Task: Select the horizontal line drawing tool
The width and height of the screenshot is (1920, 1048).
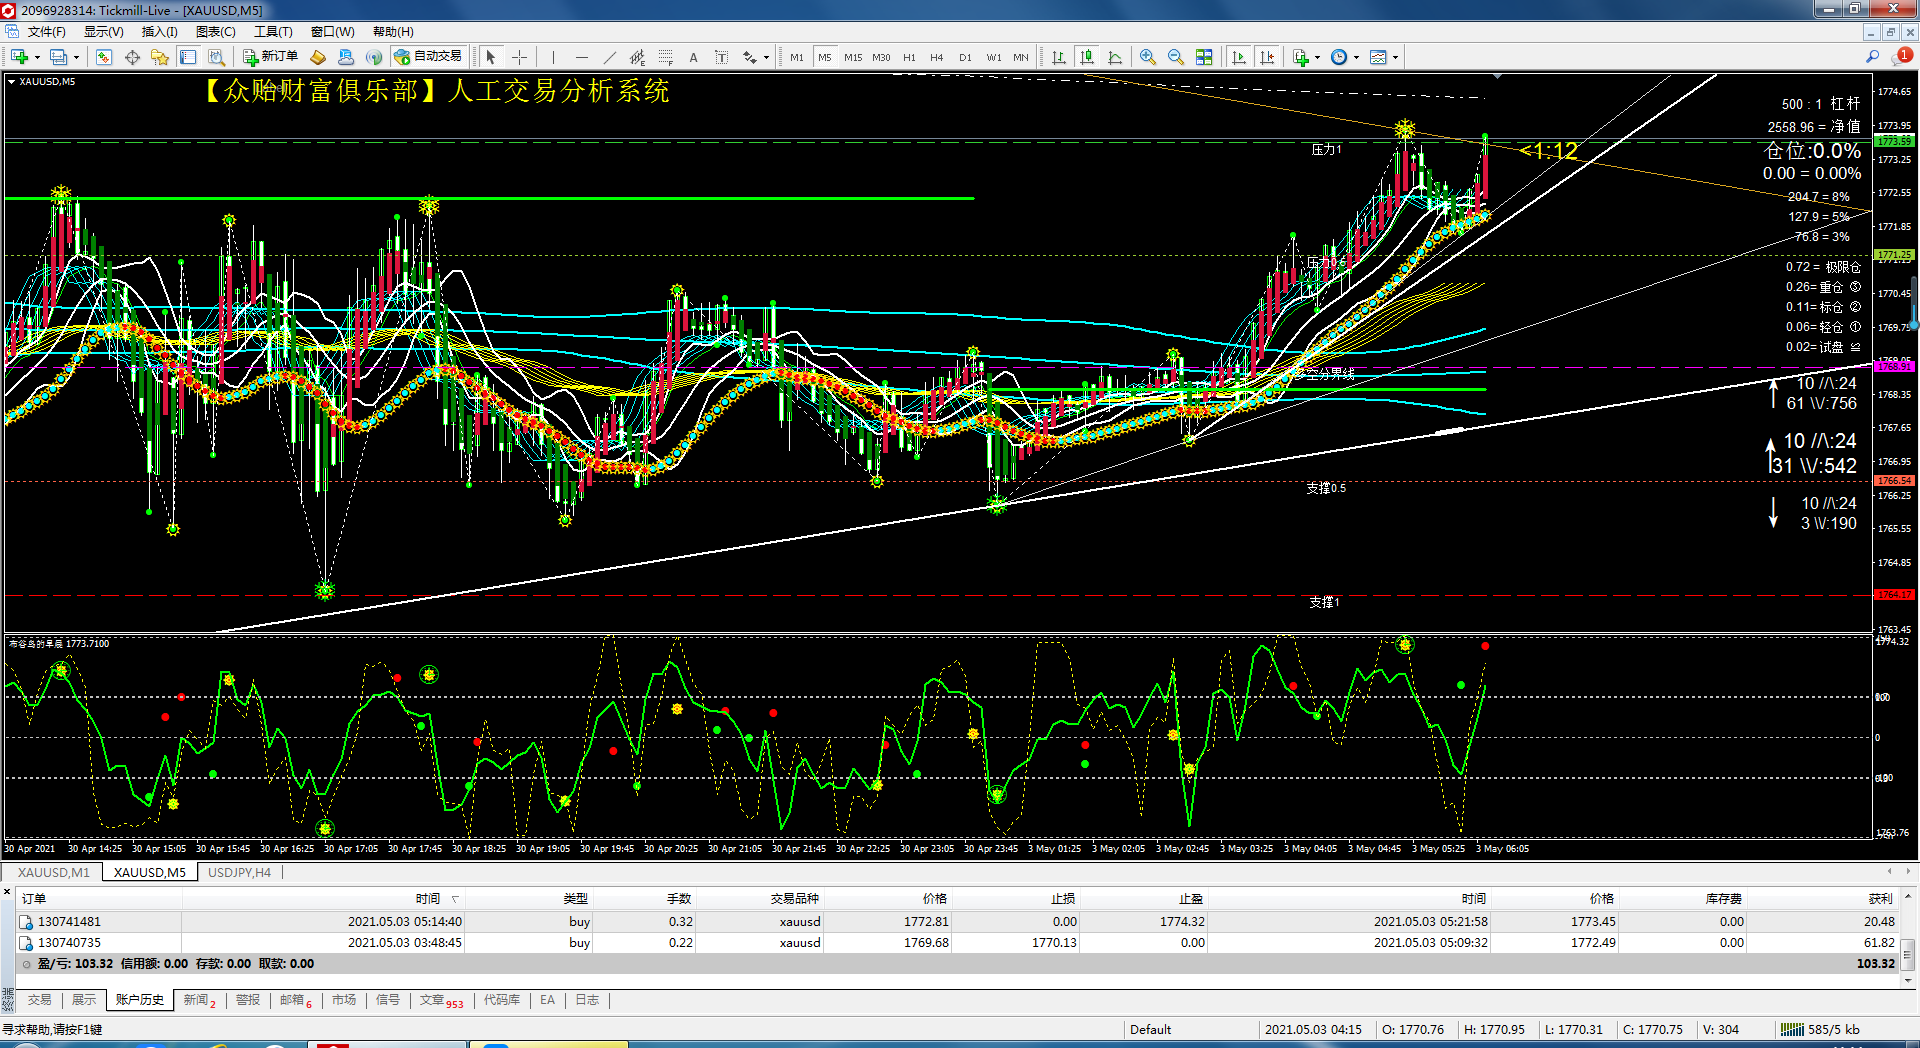Action: point(581,57)
